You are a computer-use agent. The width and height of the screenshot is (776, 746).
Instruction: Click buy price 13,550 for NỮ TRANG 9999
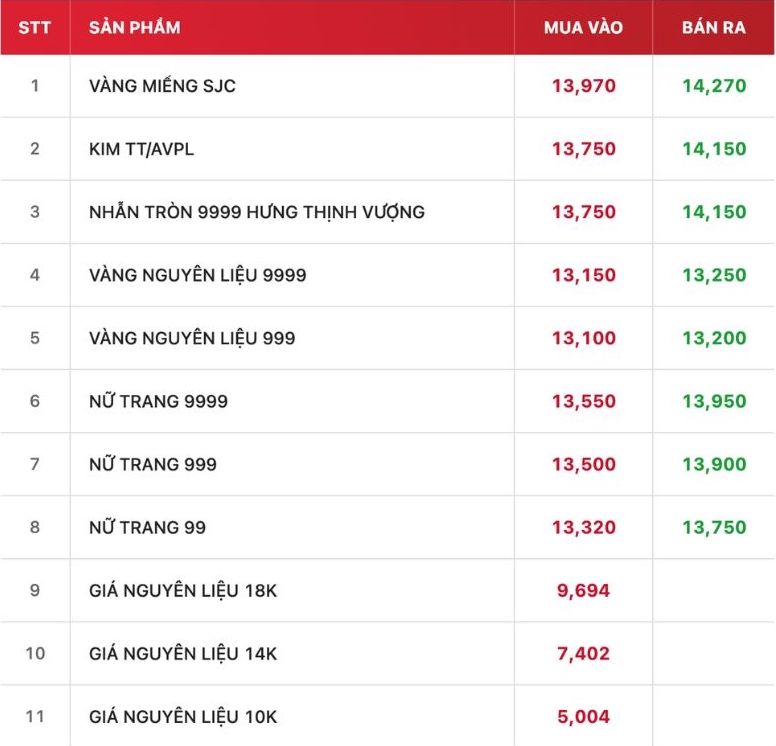tap(584, 401)
